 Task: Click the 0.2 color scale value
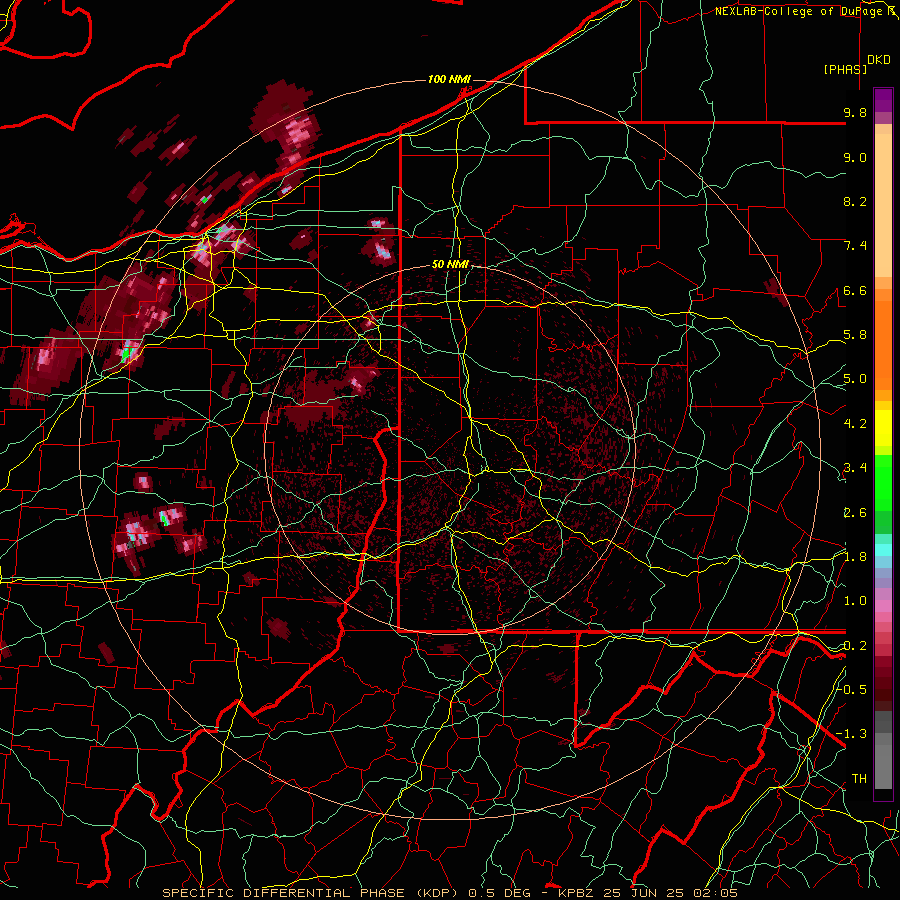[855, 646]
